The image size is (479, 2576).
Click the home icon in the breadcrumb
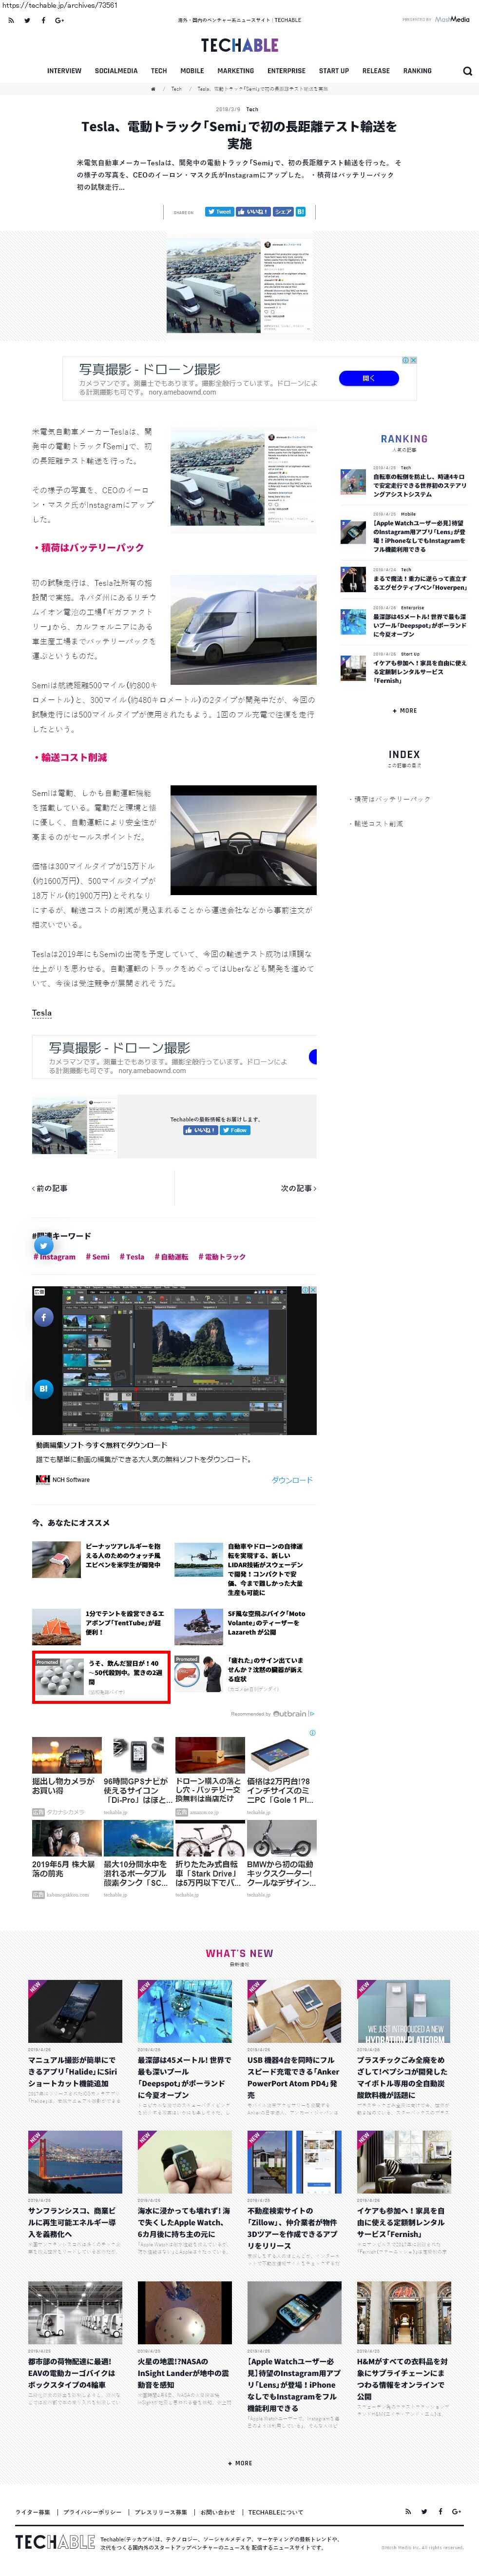pyautogui.click(x=153, y=89)
